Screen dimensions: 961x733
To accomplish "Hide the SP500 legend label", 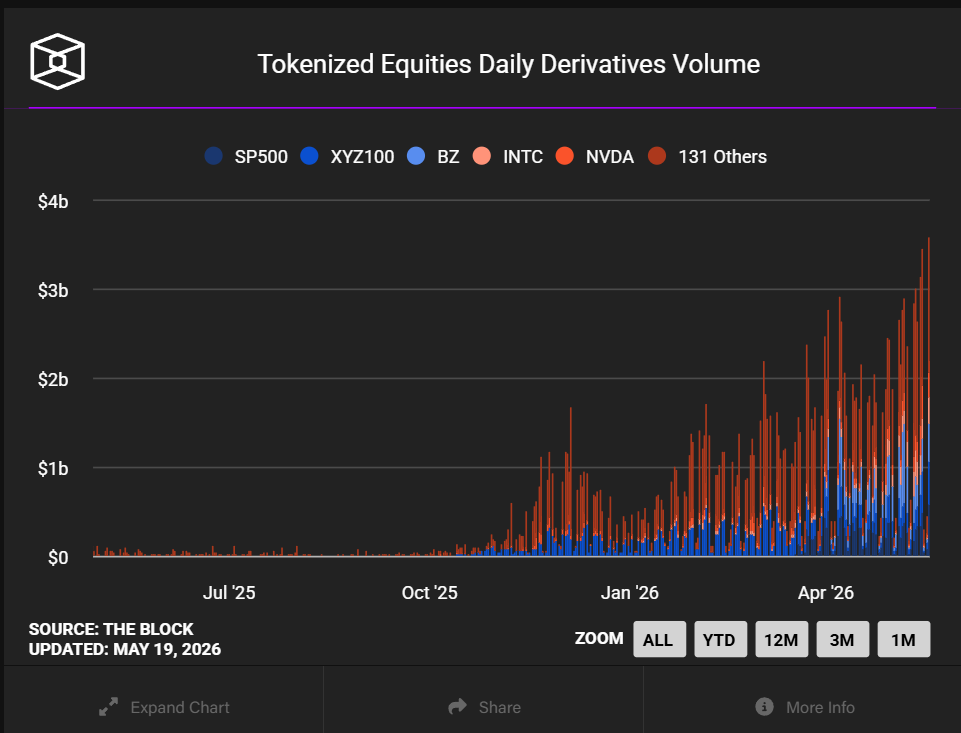I will click(261, 157).
